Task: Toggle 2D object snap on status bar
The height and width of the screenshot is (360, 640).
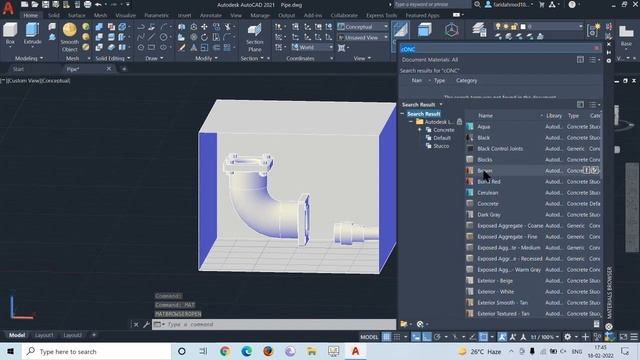Action: pyautogui.click(x=483, y=337)
